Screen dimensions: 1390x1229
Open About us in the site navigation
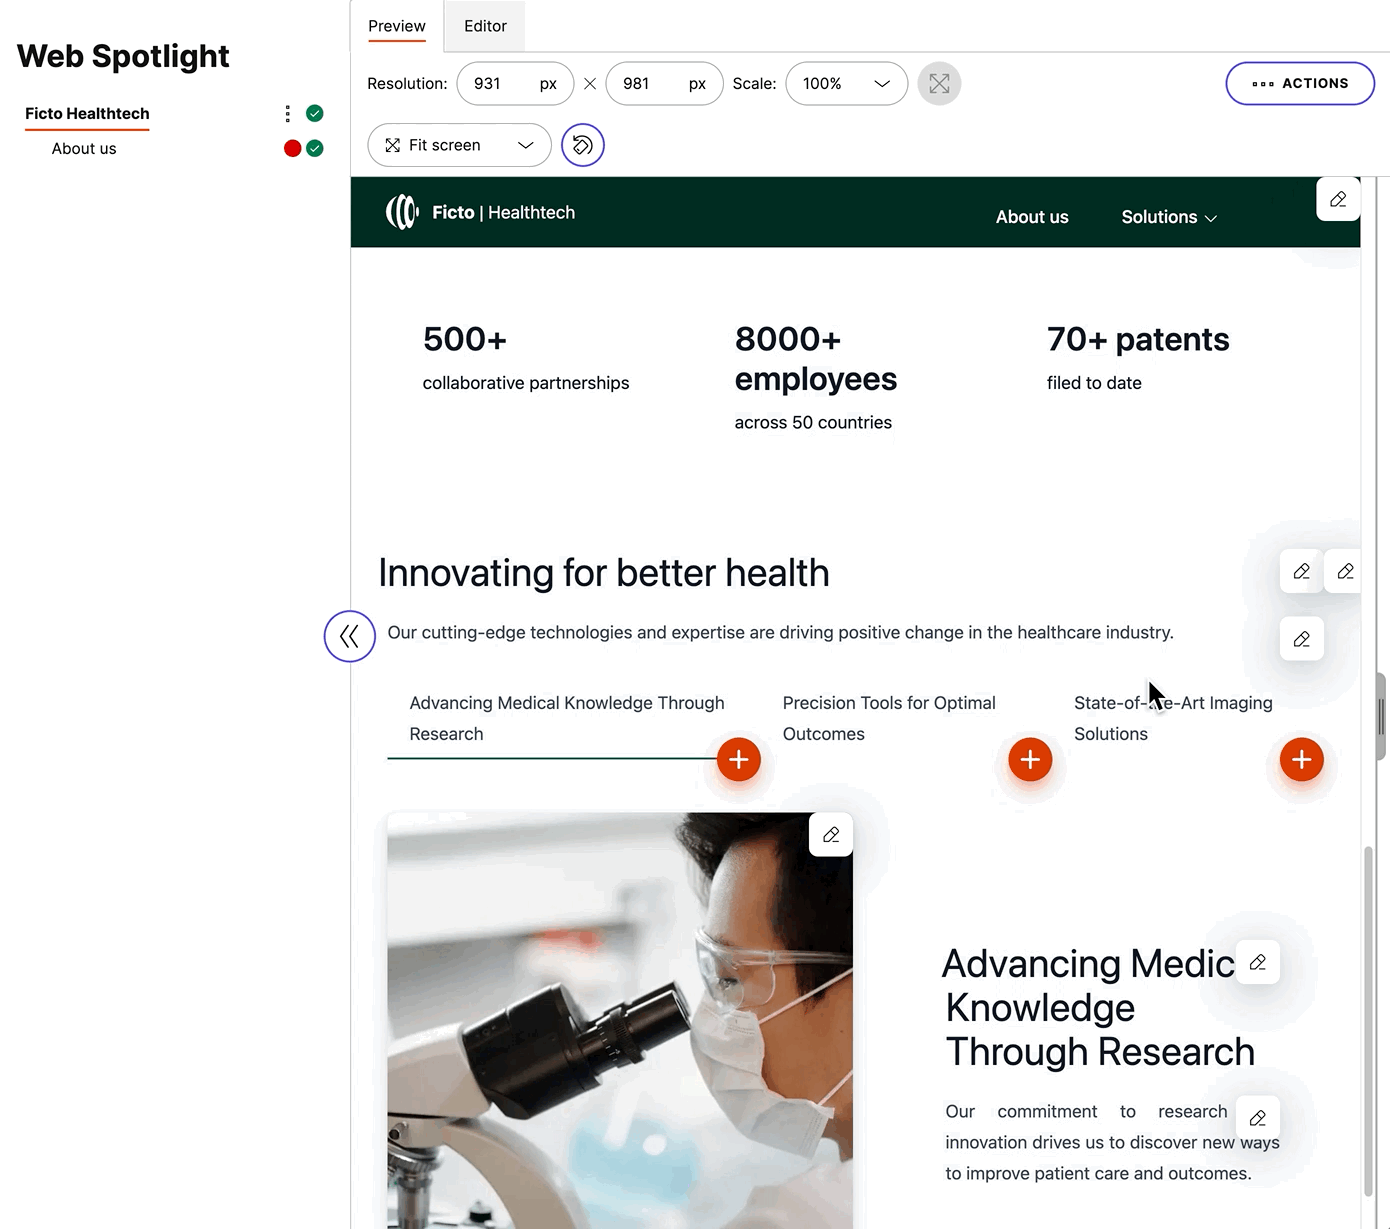coord(1031,216)
